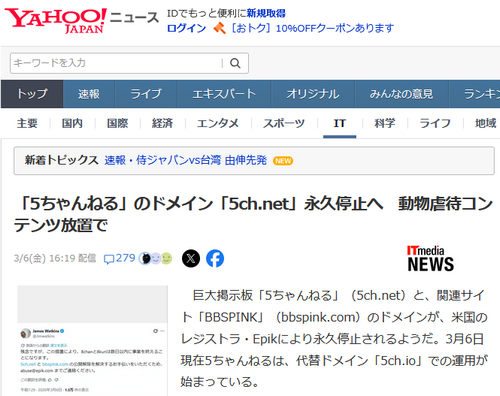Open the エキスパート tab
The image size is (500, 396).
pos(224,94)
